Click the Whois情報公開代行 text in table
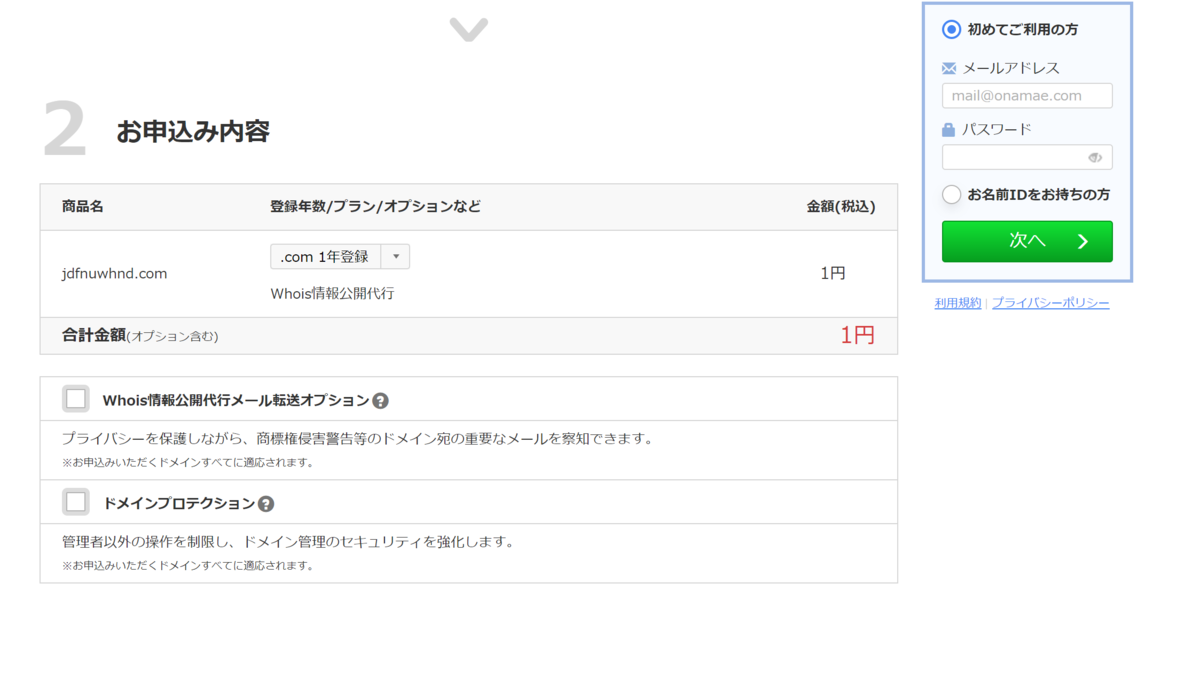Screen dimensions: 1200x677 332,294
